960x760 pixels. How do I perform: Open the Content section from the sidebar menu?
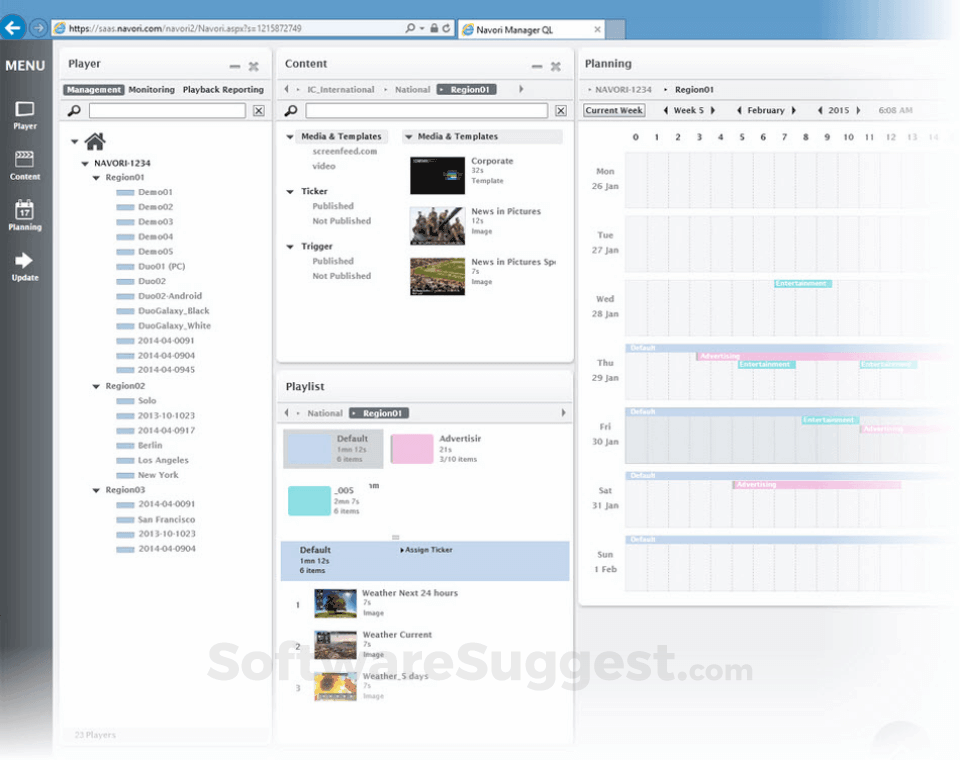(24, 163)
